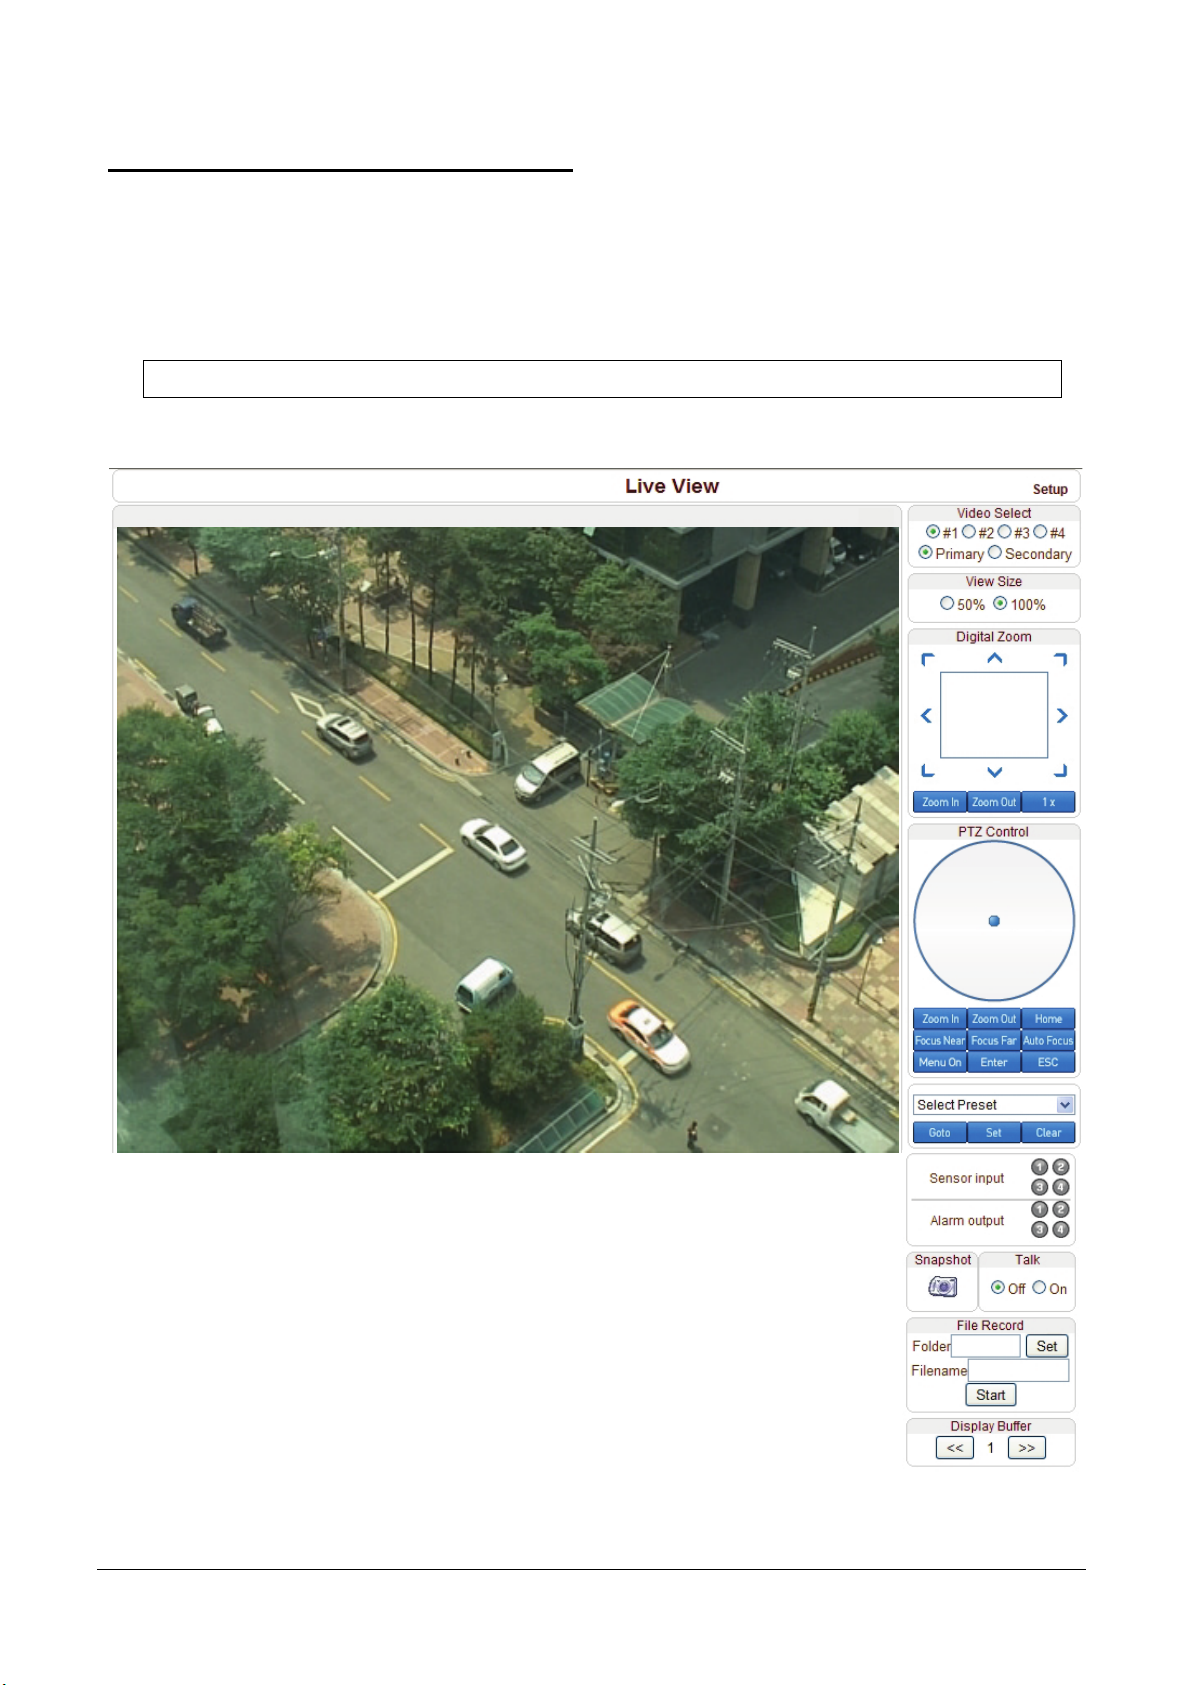Start file recording
1192x1685 pixels.
tap(990, 1395)
